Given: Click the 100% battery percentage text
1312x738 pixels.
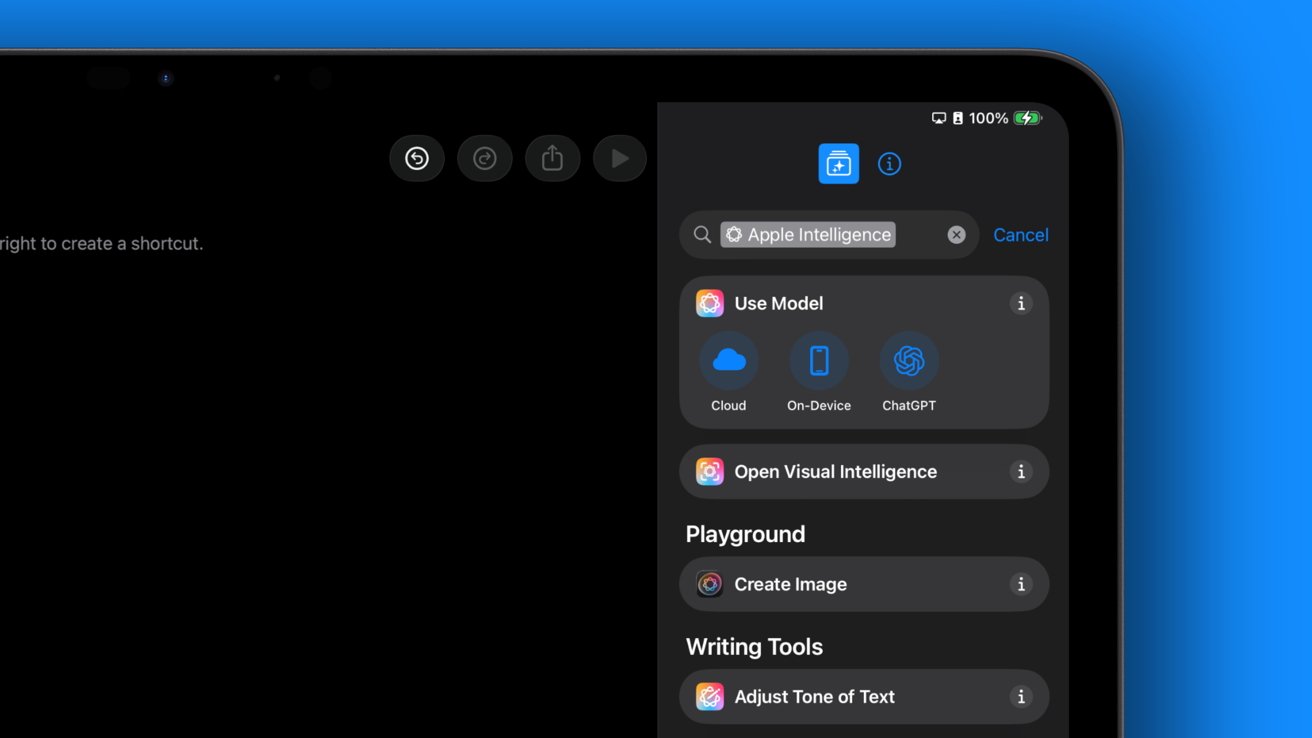Looking at the screenshot, I should 988,118.
